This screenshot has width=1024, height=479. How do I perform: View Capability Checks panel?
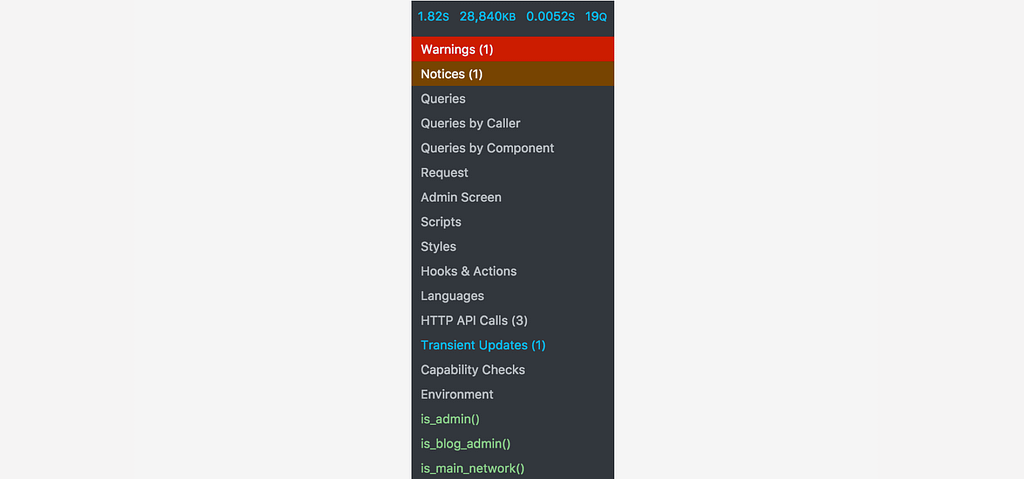[513, 370]
